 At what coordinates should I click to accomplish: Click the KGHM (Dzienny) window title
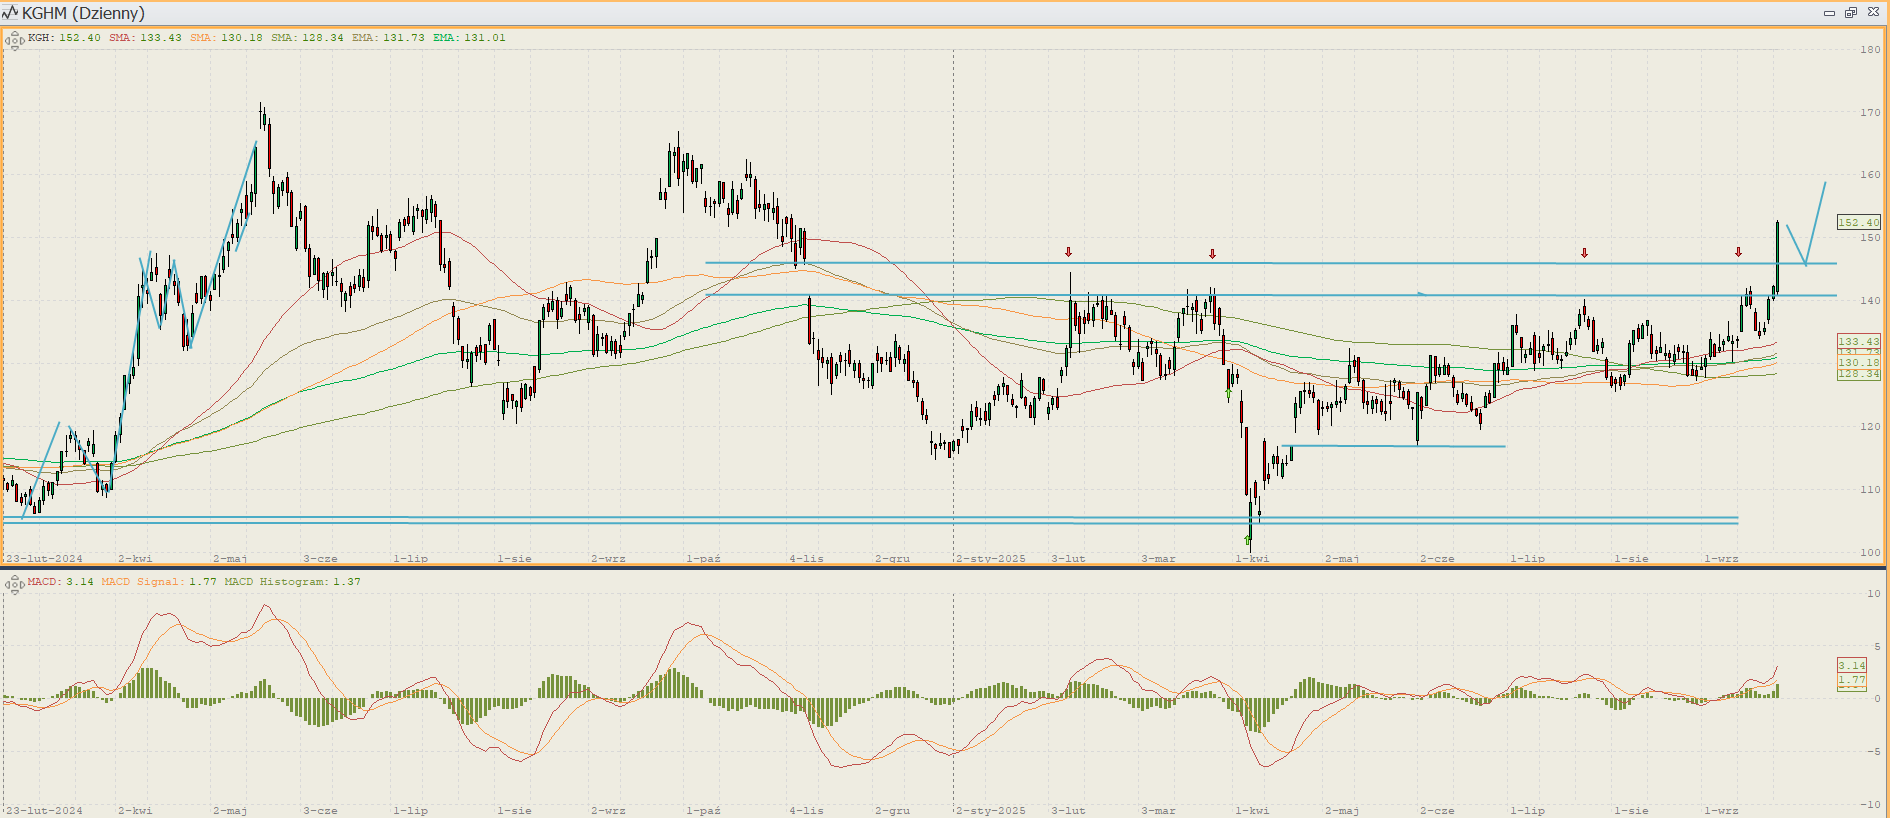tap(83, 13)
